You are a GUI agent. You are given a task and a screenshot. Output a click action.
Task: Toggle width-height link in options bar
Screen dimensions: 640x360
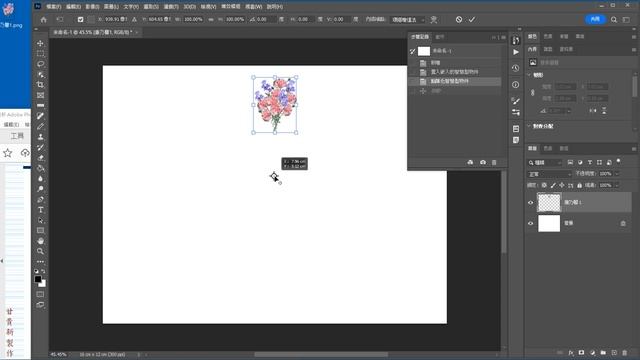pos(211,20)
